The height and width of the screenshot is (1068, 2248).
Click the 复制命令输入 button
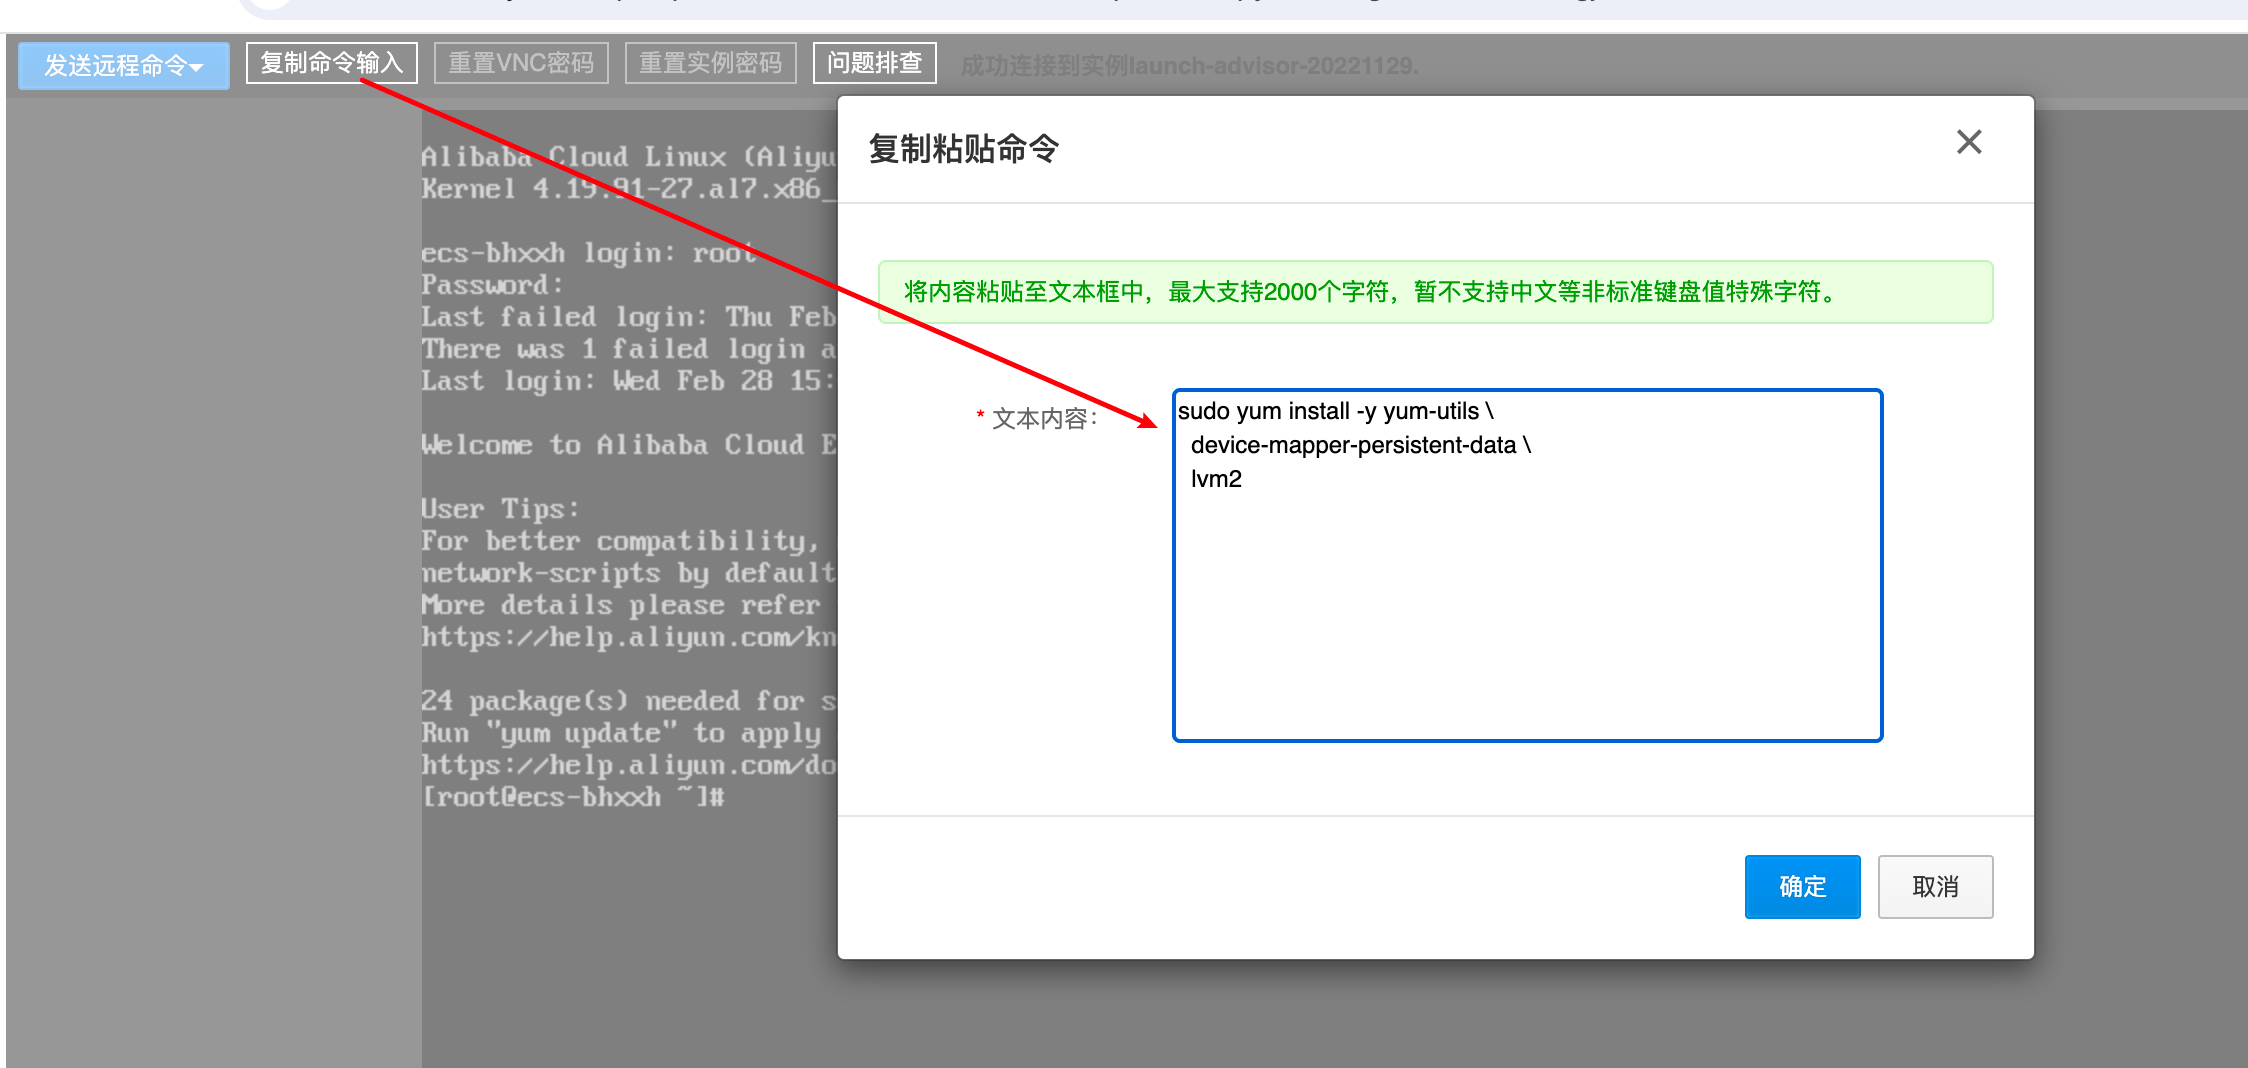point(332,63)
